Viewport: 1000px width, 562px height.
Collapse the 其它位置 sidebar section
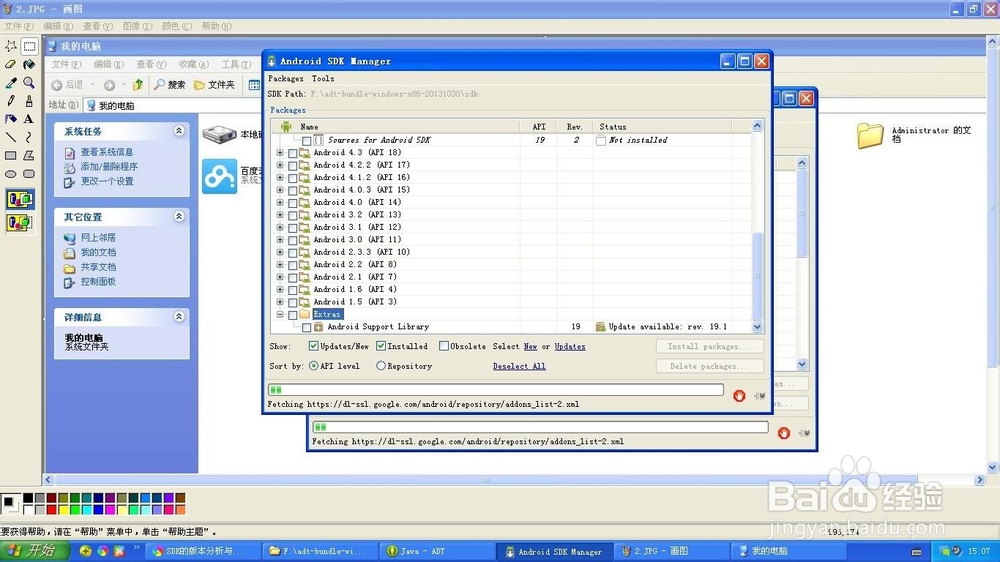[x=179, y=217]
